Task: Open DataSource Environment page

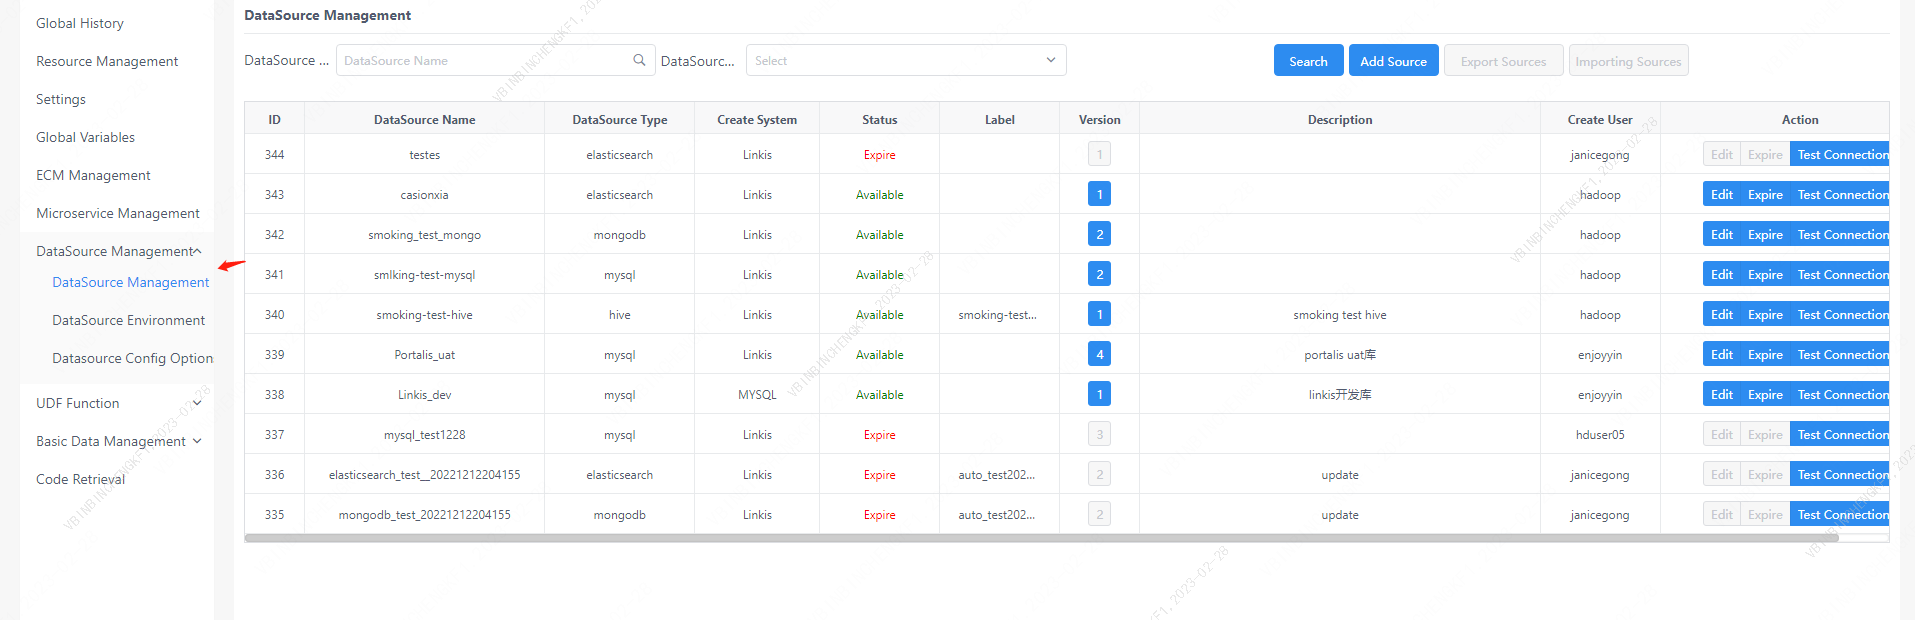Action: coord(128,320)
